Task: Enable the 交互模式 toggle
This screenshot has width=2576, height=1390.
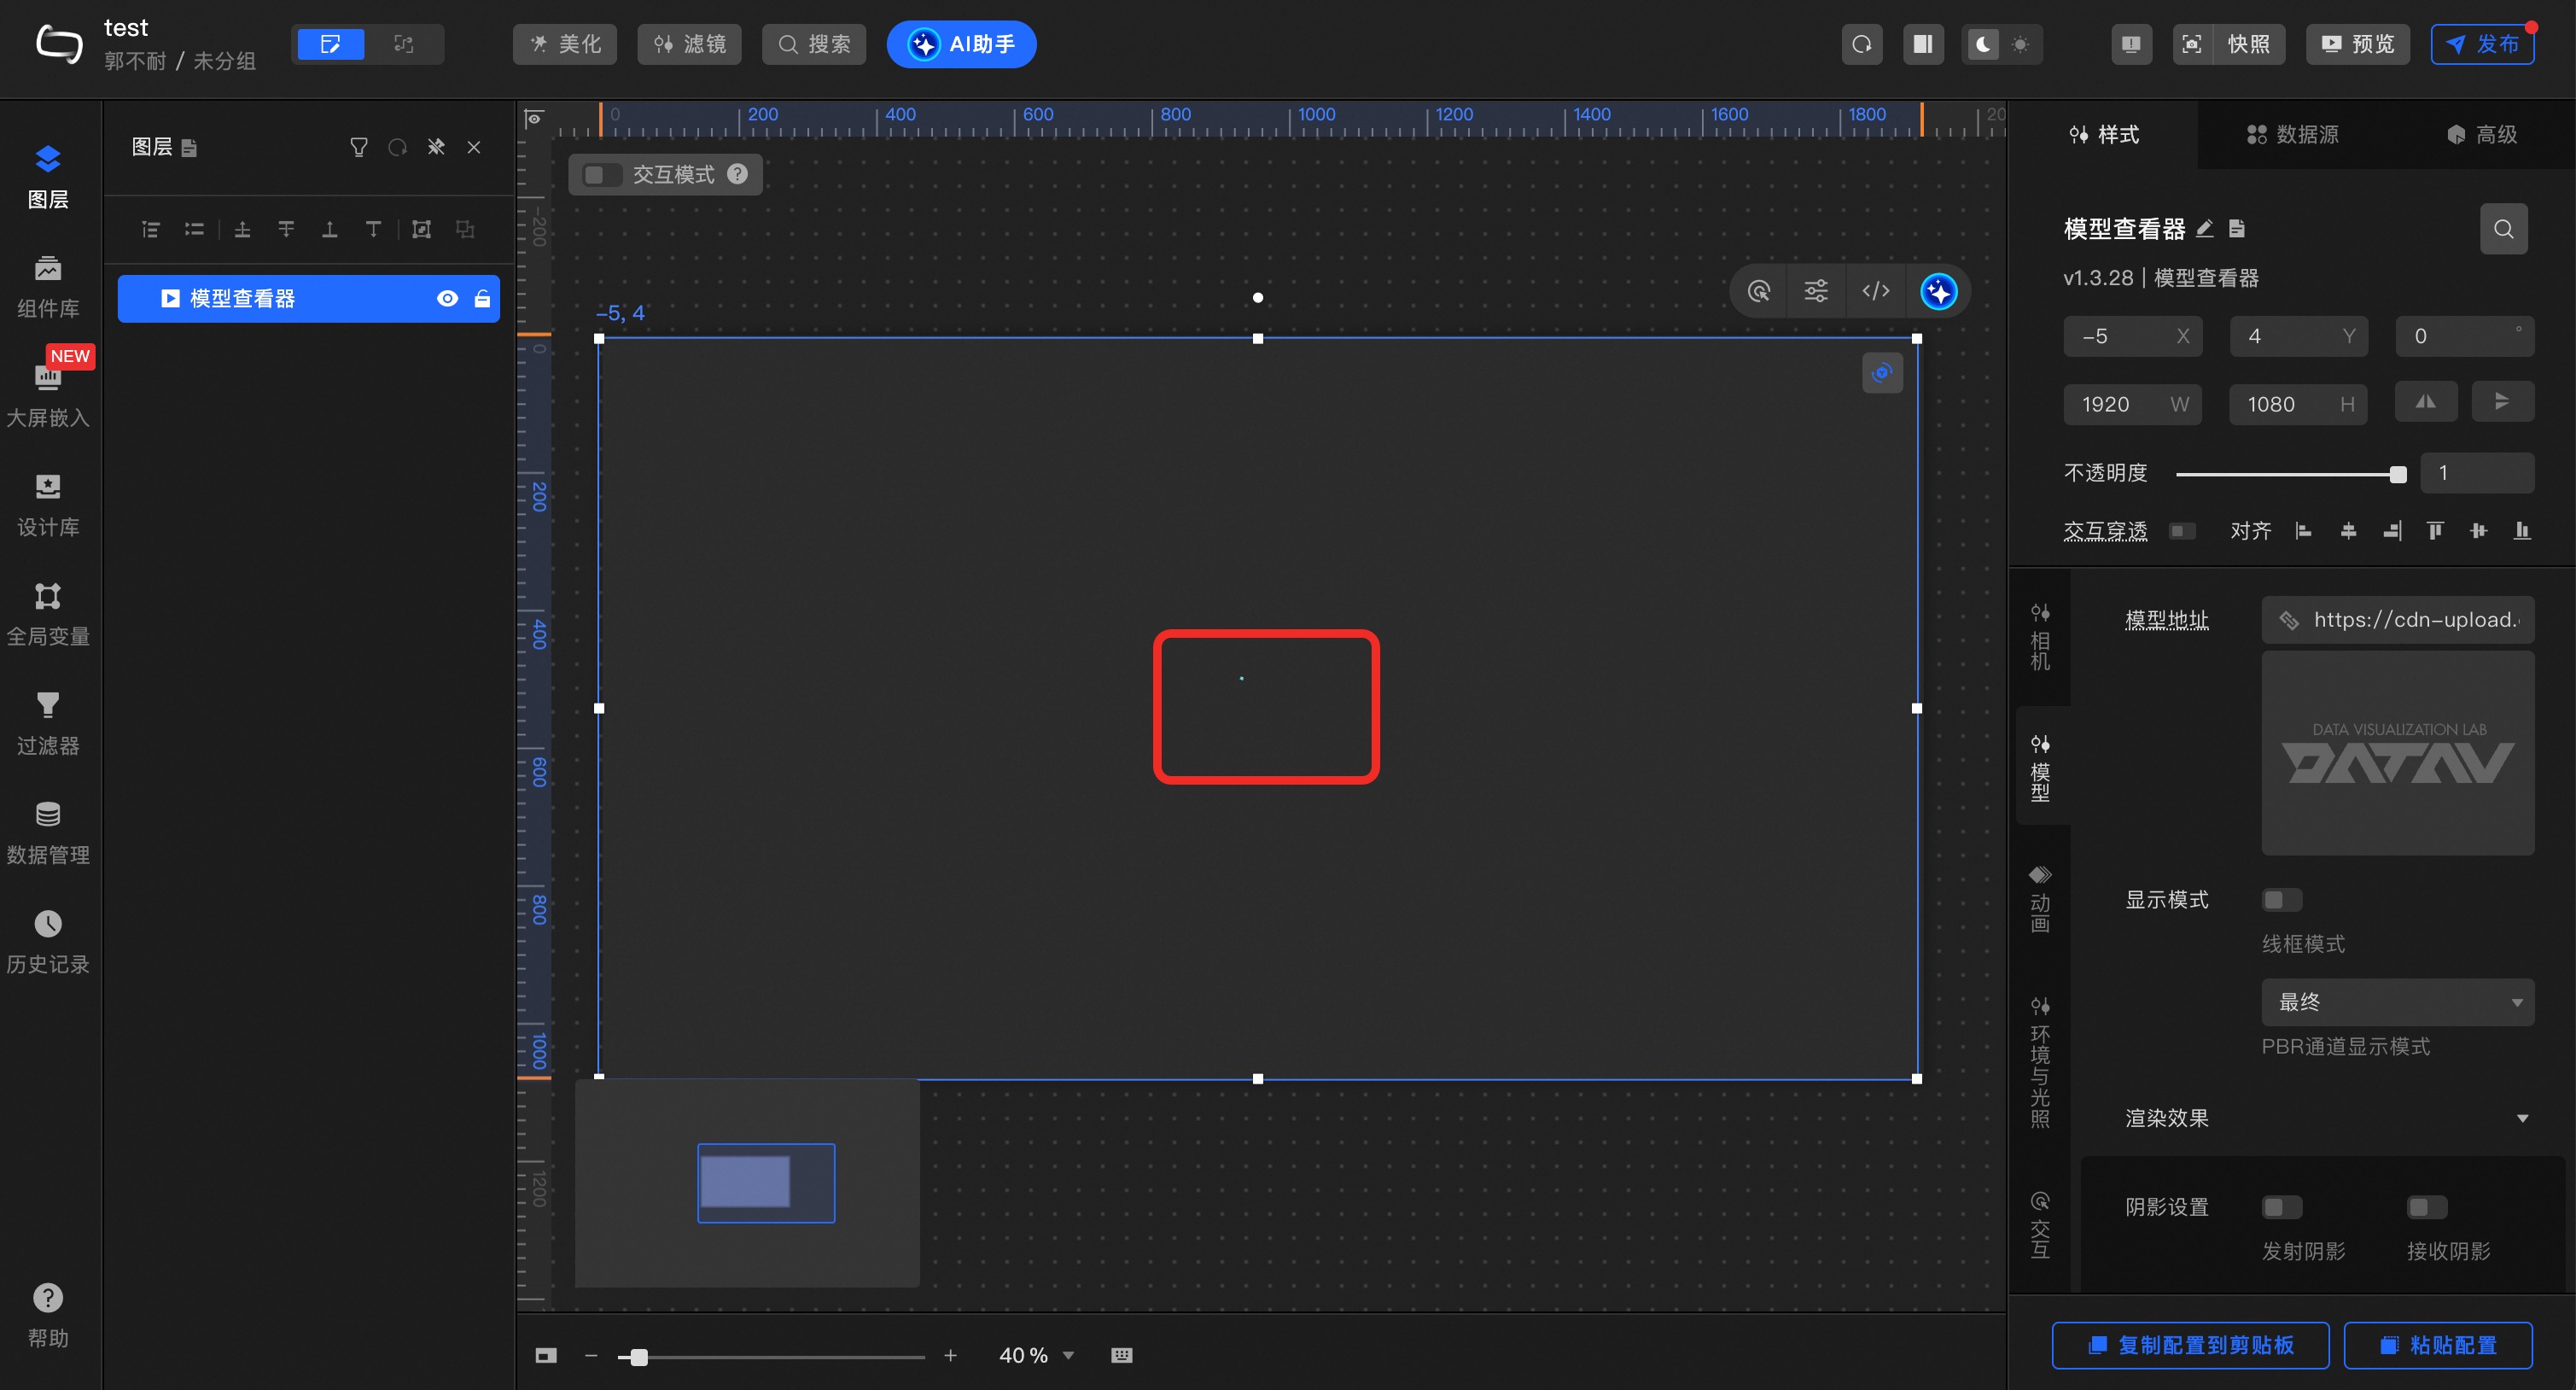Action: [601, 175]
